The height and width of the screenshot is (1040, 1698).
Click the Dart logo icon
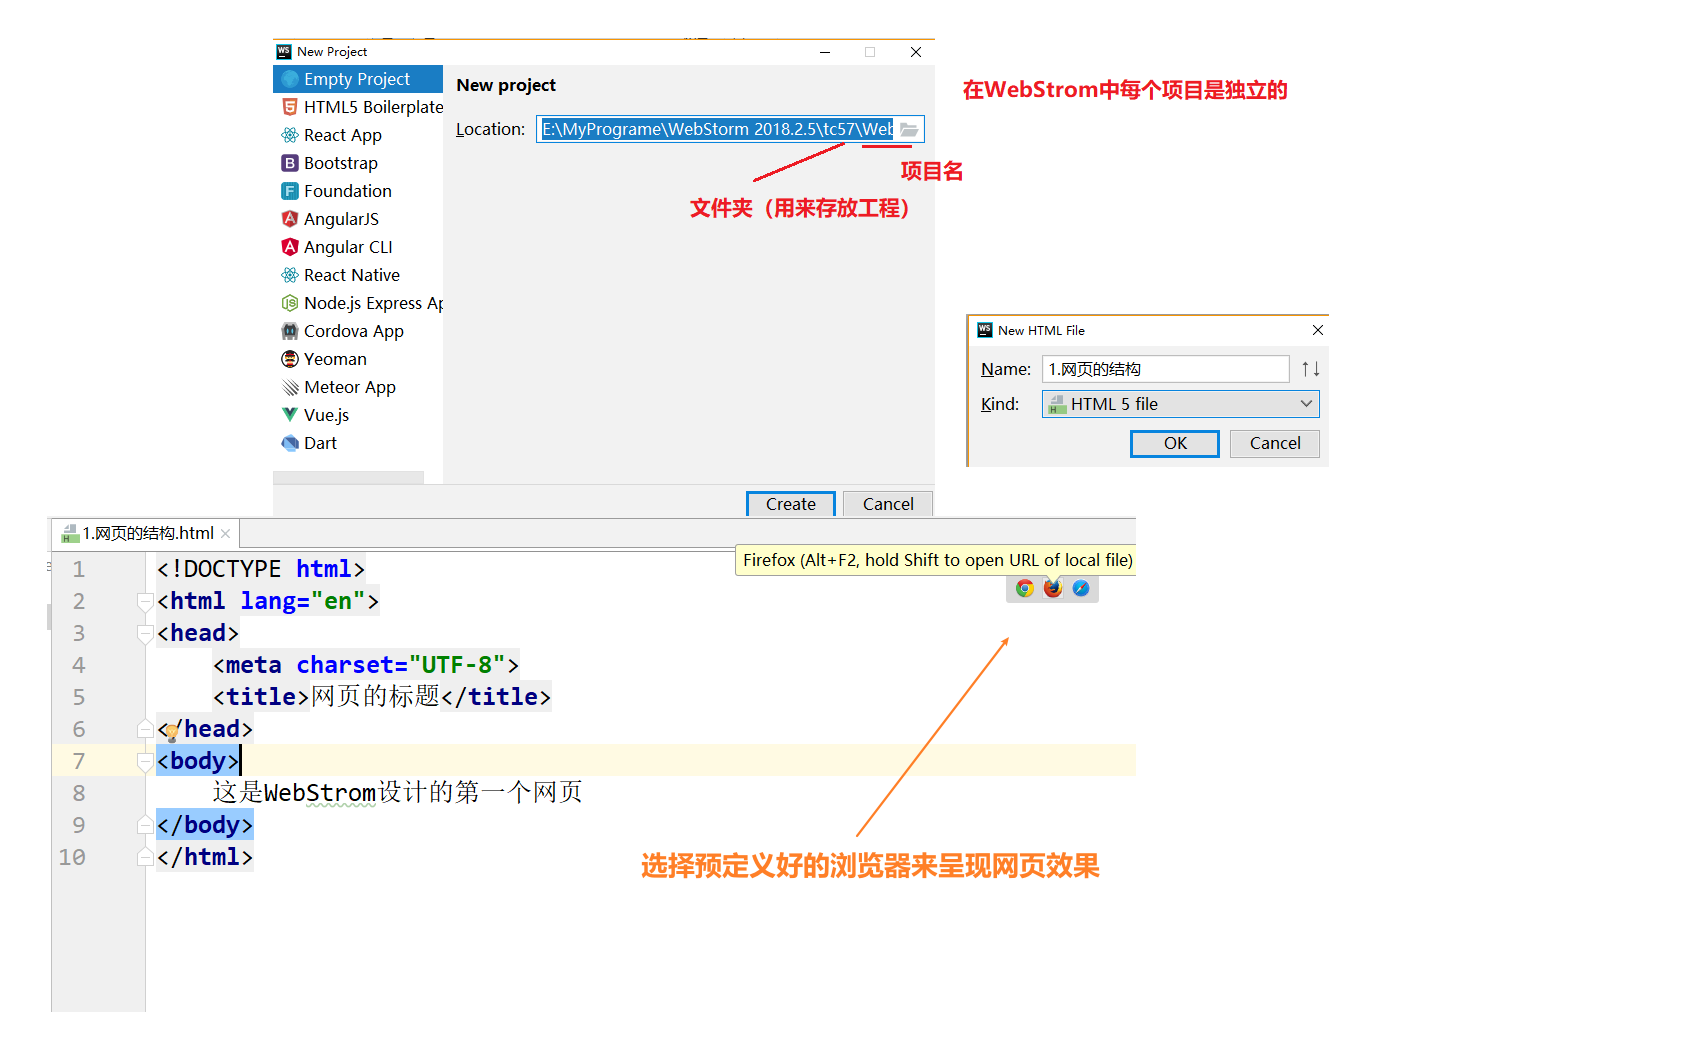click(x=290, y=443)
